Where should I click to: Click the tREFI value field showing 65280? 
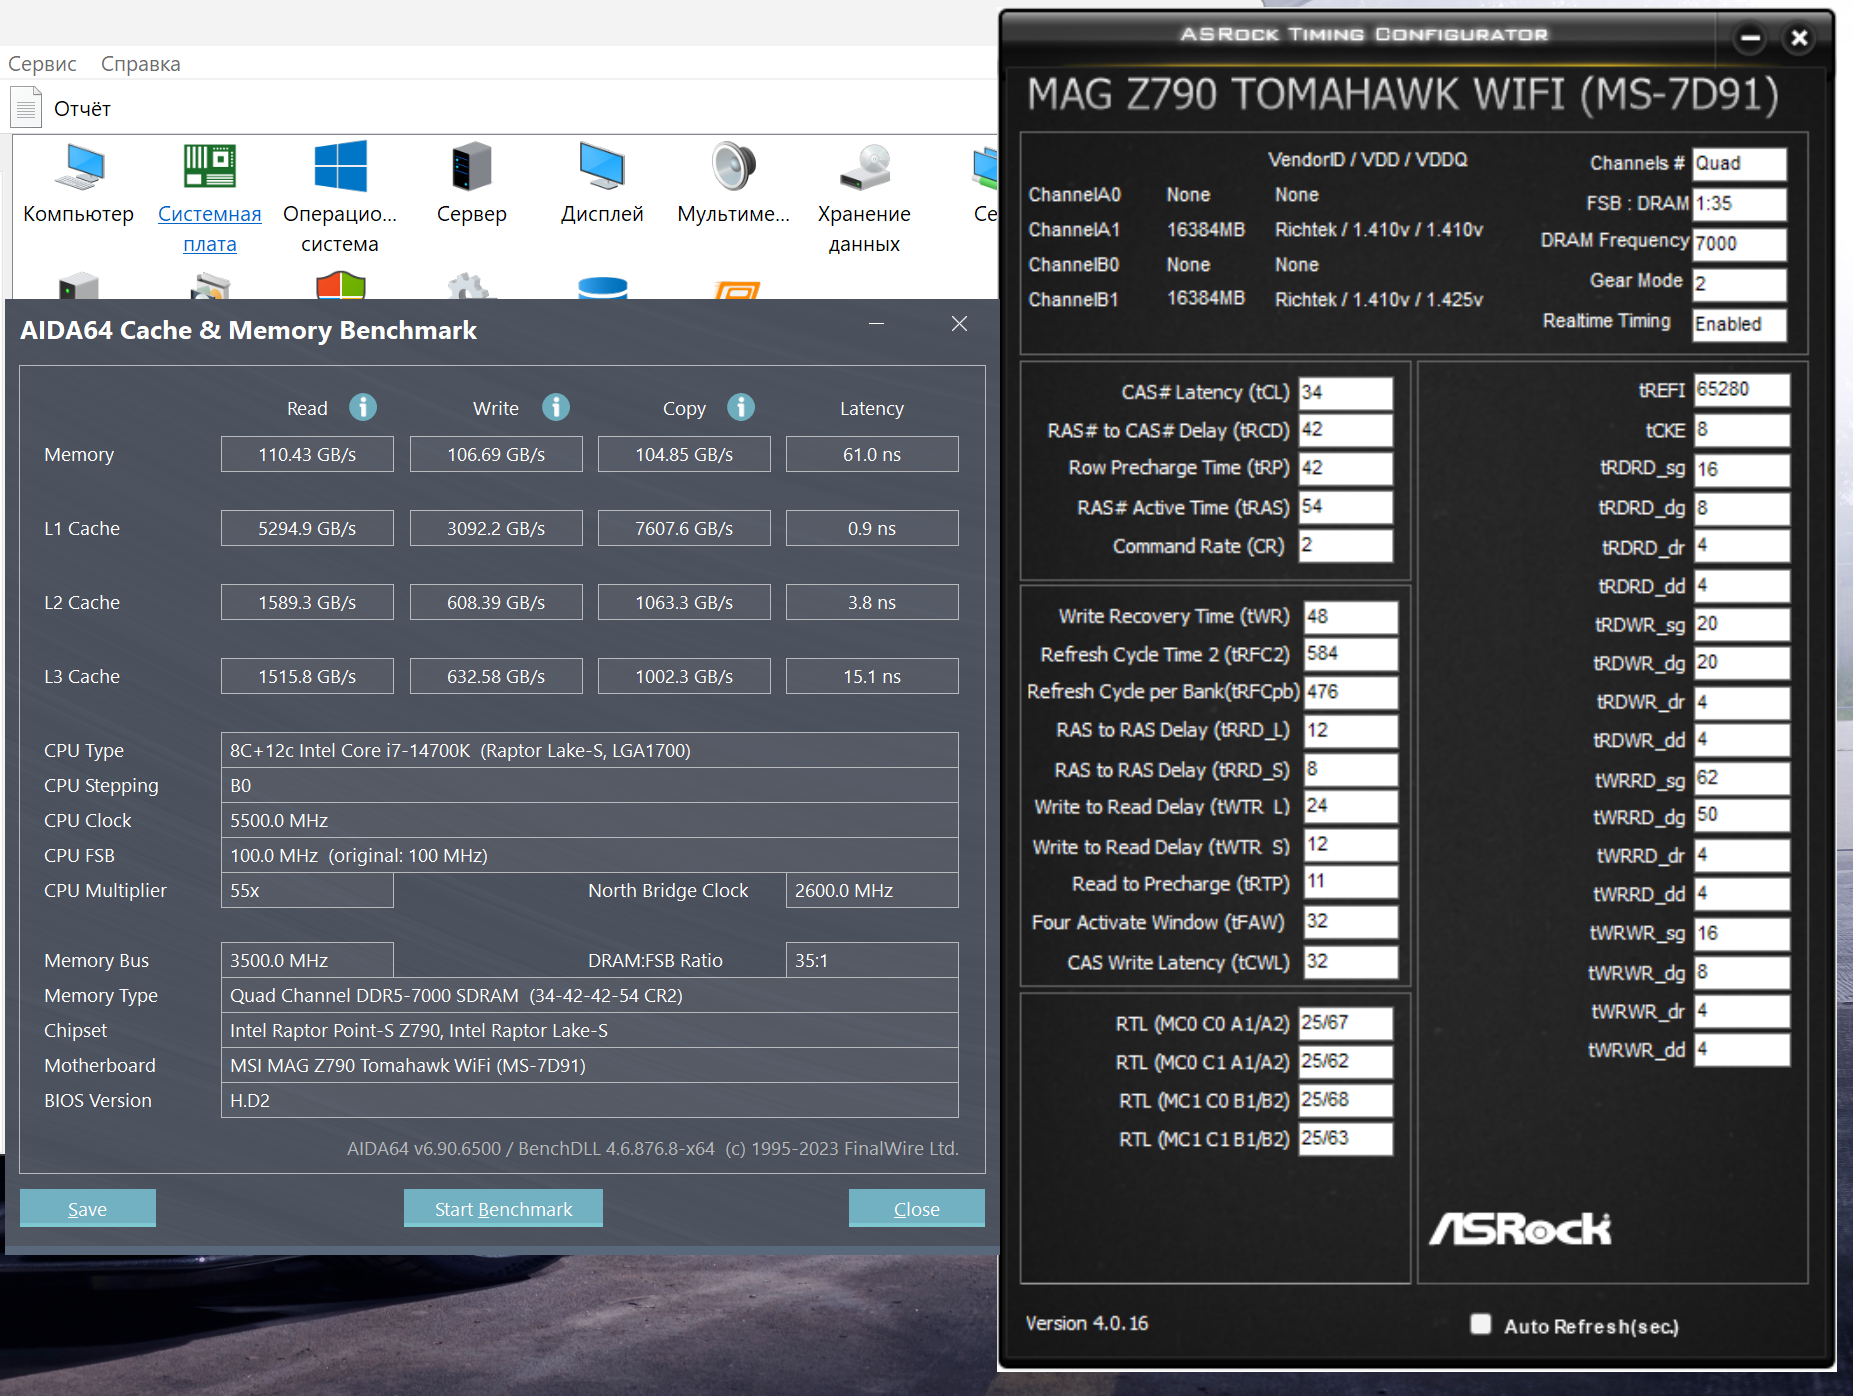point(1742,390)
